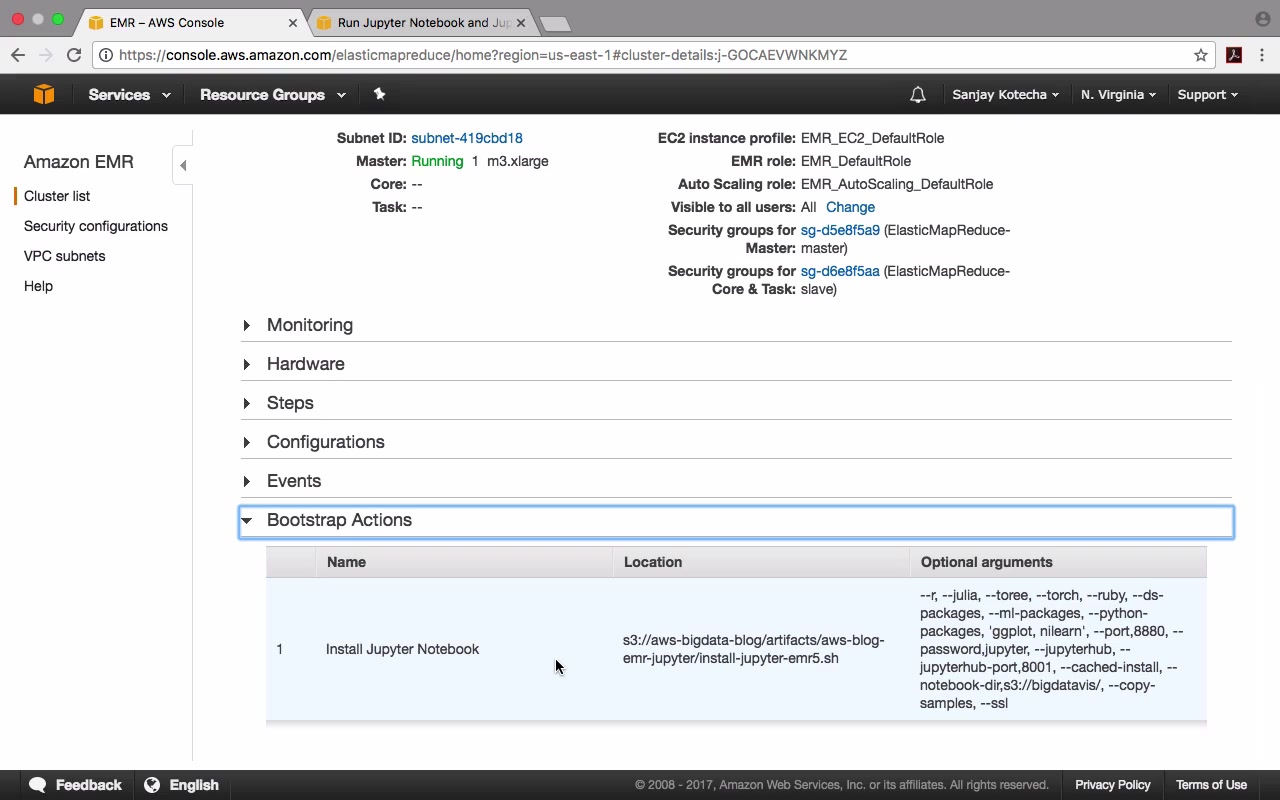Switch to the Run Jupyter Notebook tab
This screenshot has height=800, width=1280.
tap(422, 22)
